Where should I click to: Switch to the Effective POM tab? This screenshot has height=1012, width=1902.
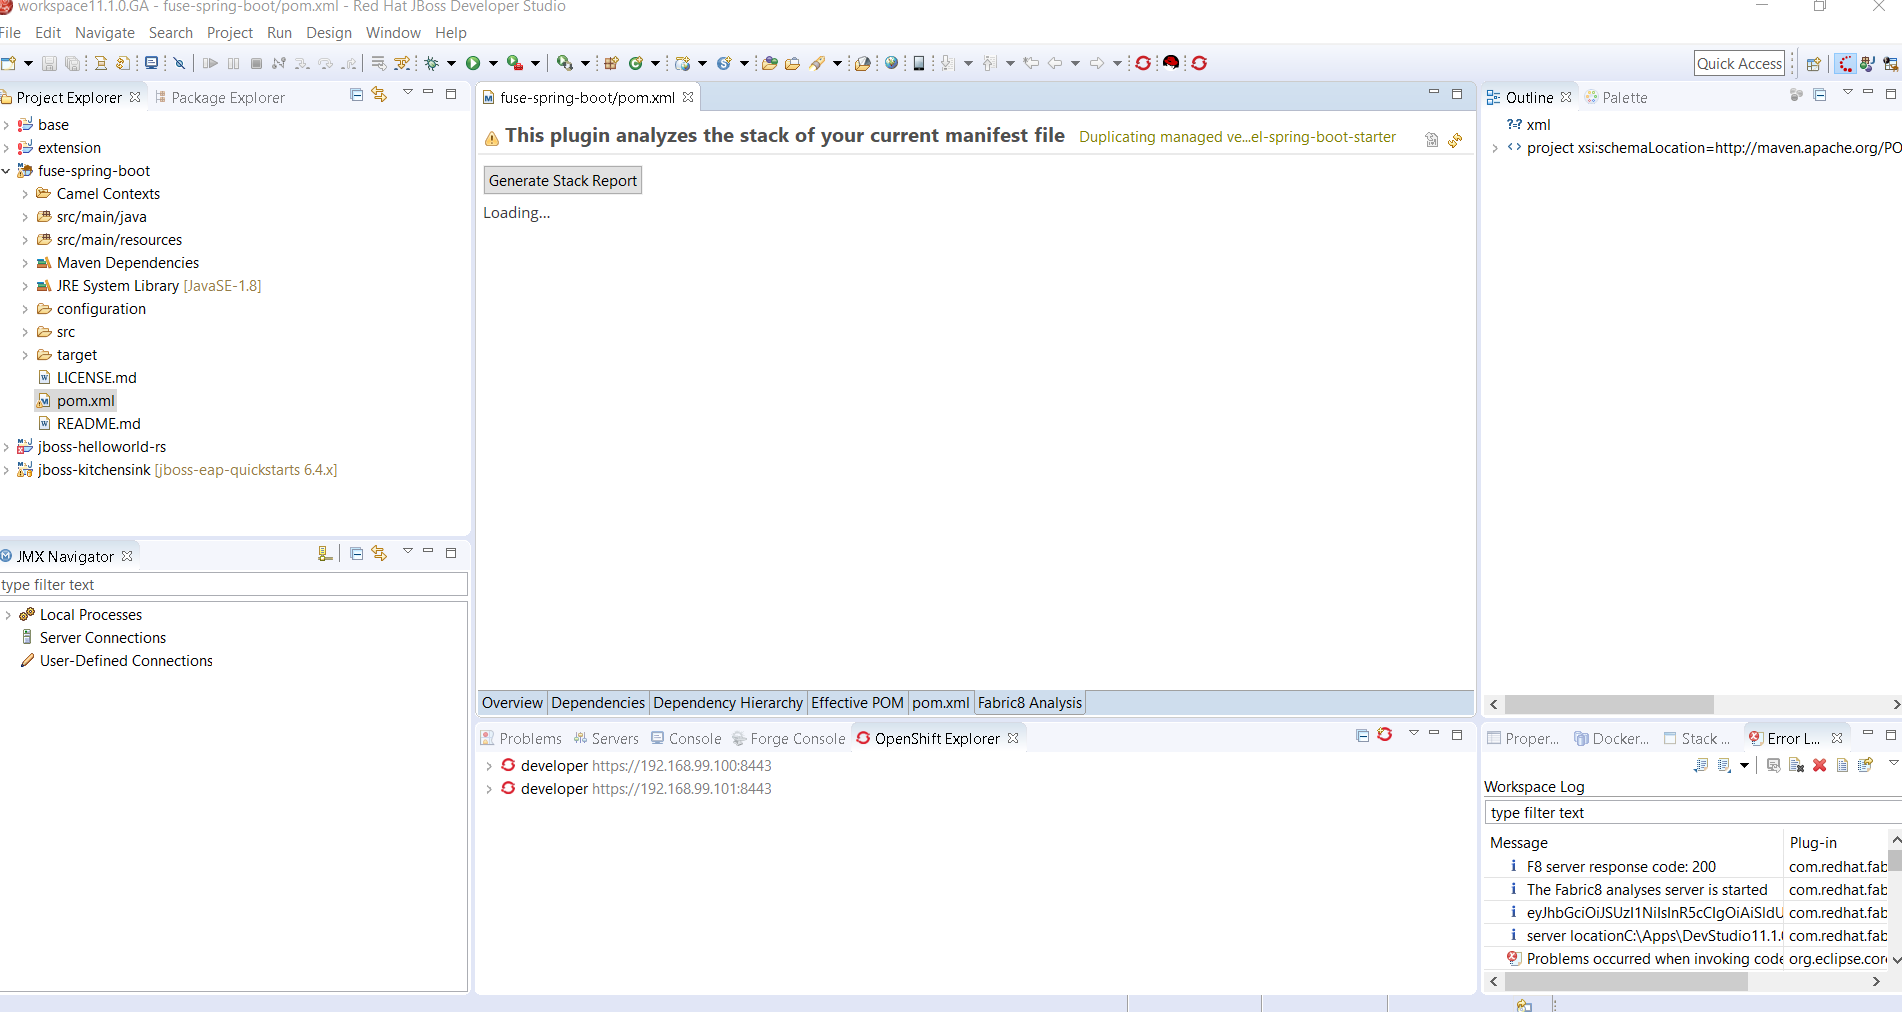[857, 703]
